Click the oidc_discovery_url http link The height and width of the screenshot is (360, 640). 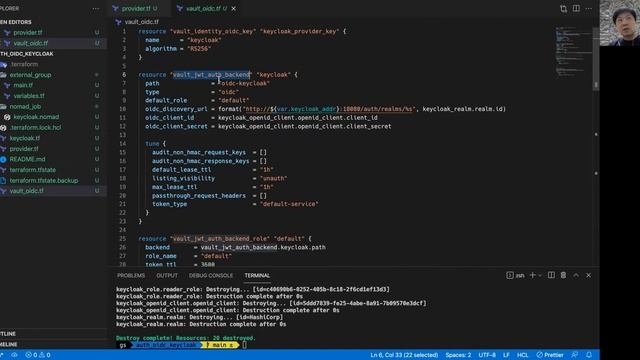pyautogui.click(x=329, y=109)
